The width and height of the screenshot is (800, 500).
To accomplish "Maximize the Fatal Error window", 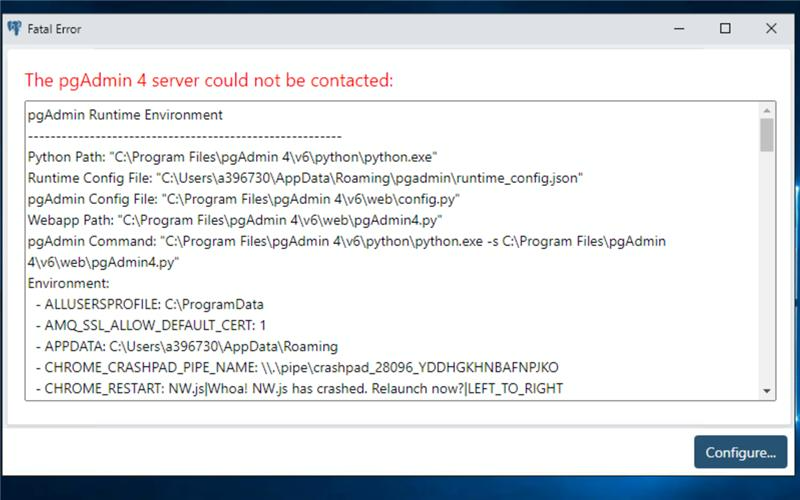I will [726, 29].
